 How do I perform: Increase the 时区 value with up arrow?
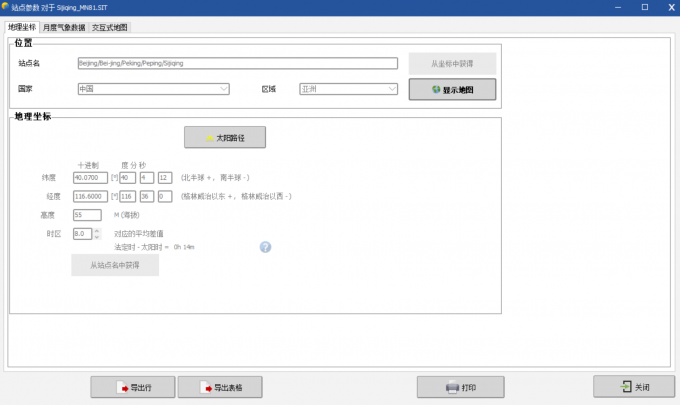(97, 231)
